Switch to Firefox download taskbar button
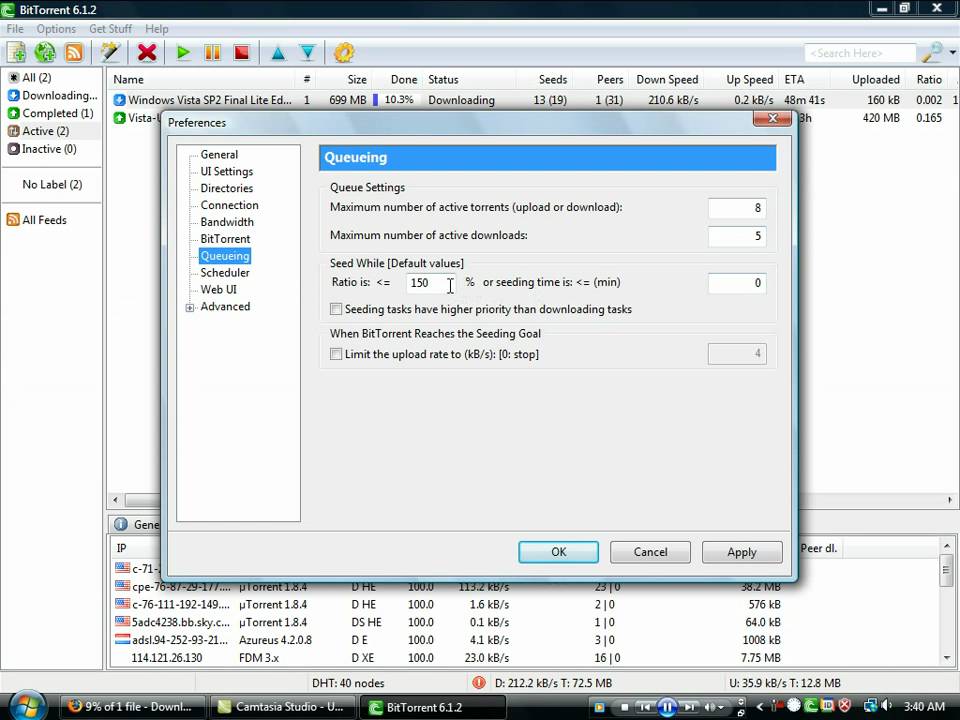960x720 pixels. click(131, 707)
